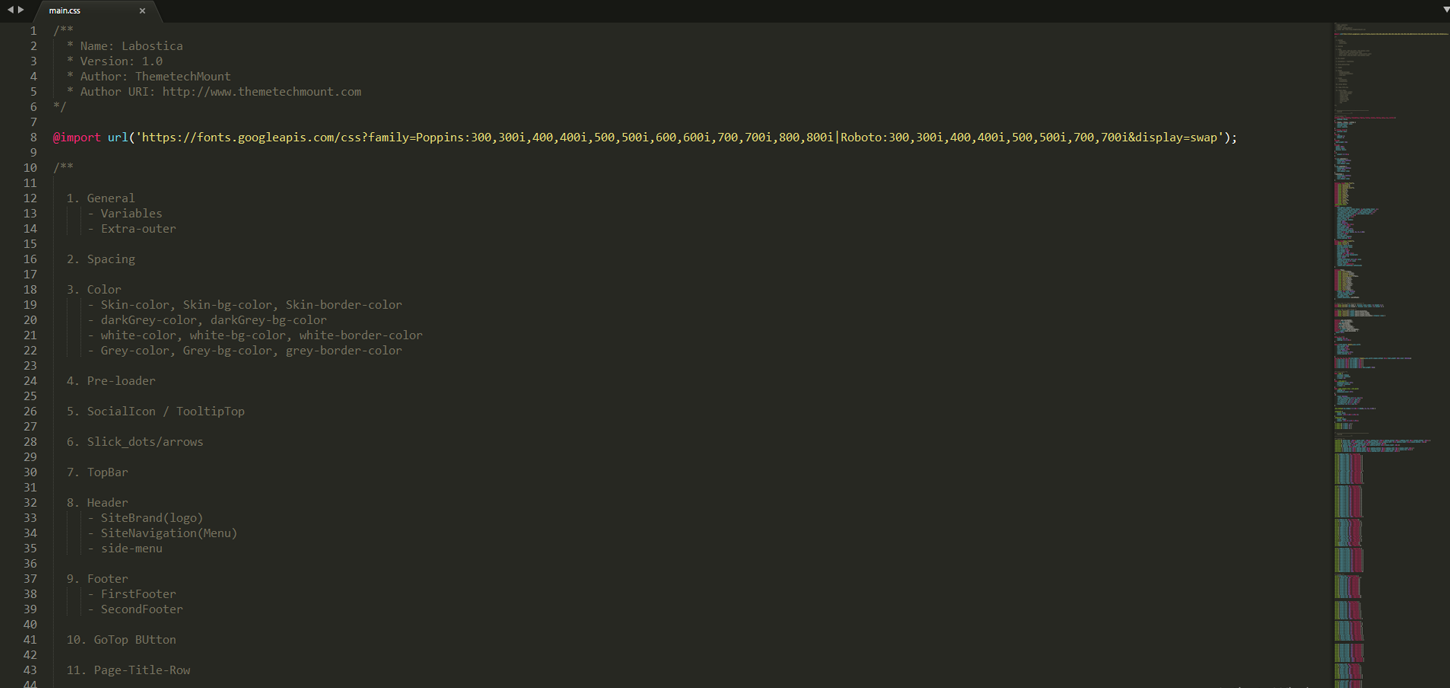Click the '* Author: ThemetechMount' line
This screenshot has height=688, width=1450.
point(149,76)
